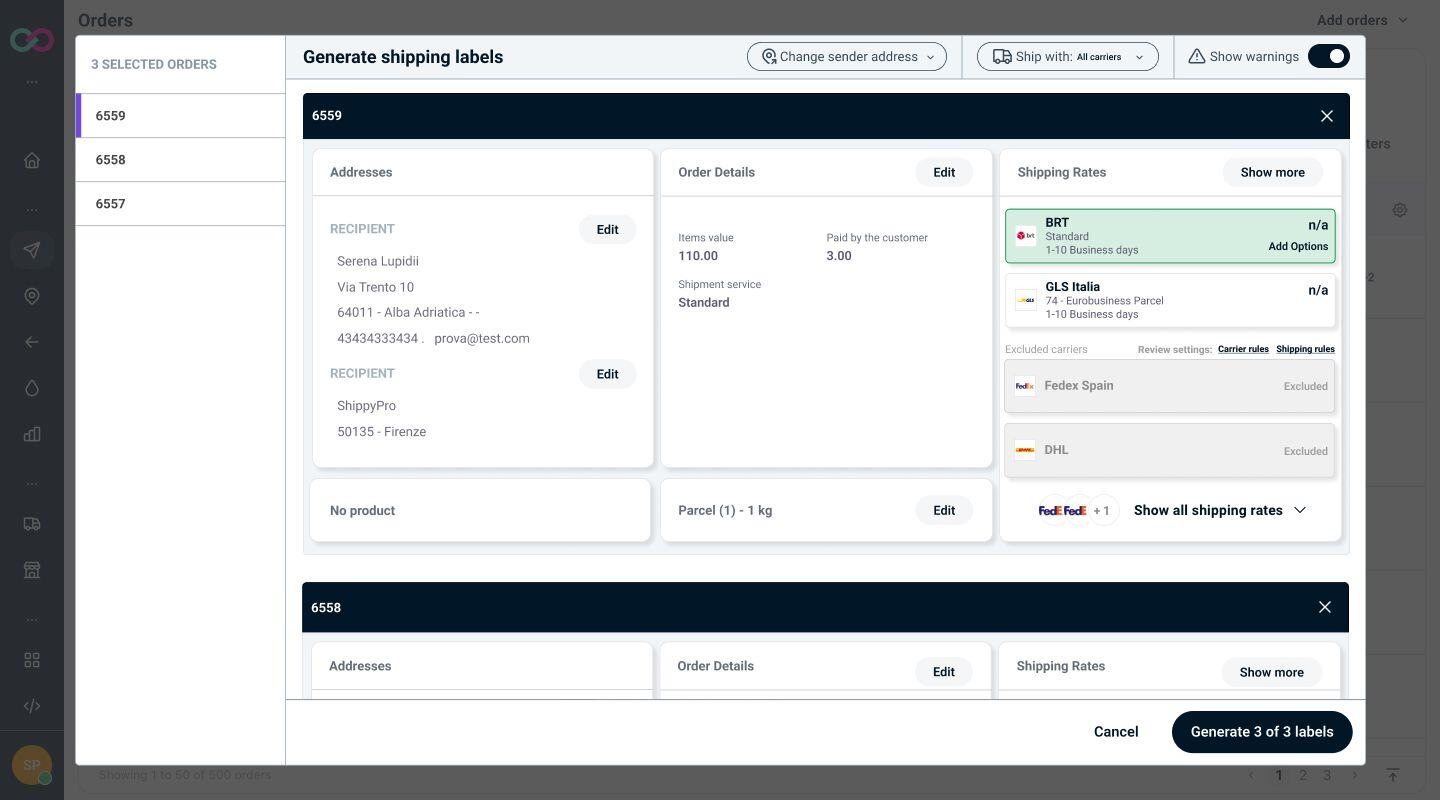Click the infinity logo at top of sidebar
Viewport: 1440px width, 800px height.
point(32,40)
